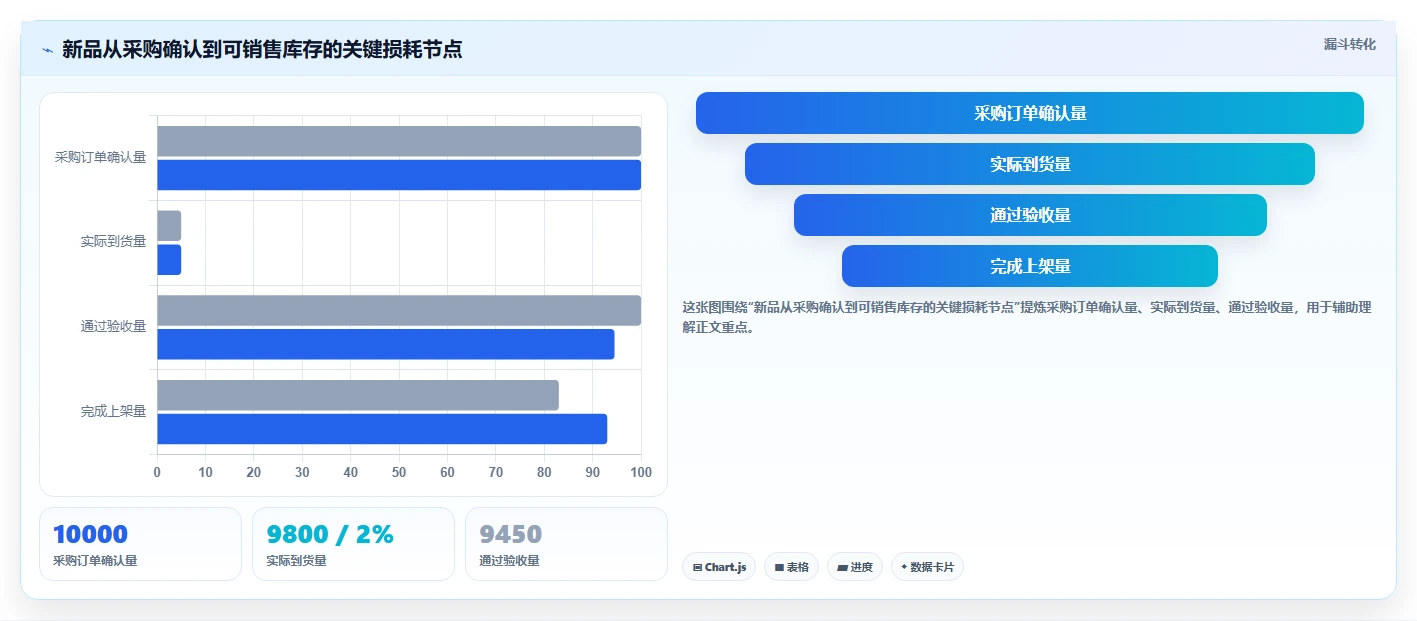Click the x-axis tick labeled 10
Screen dimensions: 1417x621
[205, 472]
